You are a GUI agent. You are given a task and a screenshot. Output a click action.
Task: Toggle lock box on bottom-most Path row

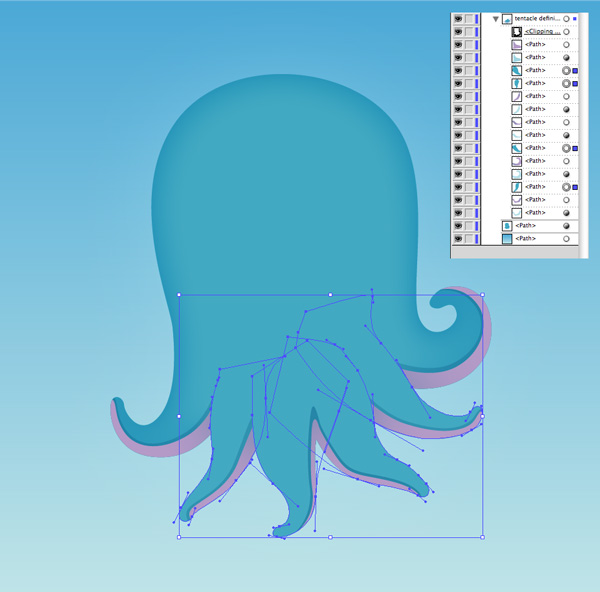469,239
